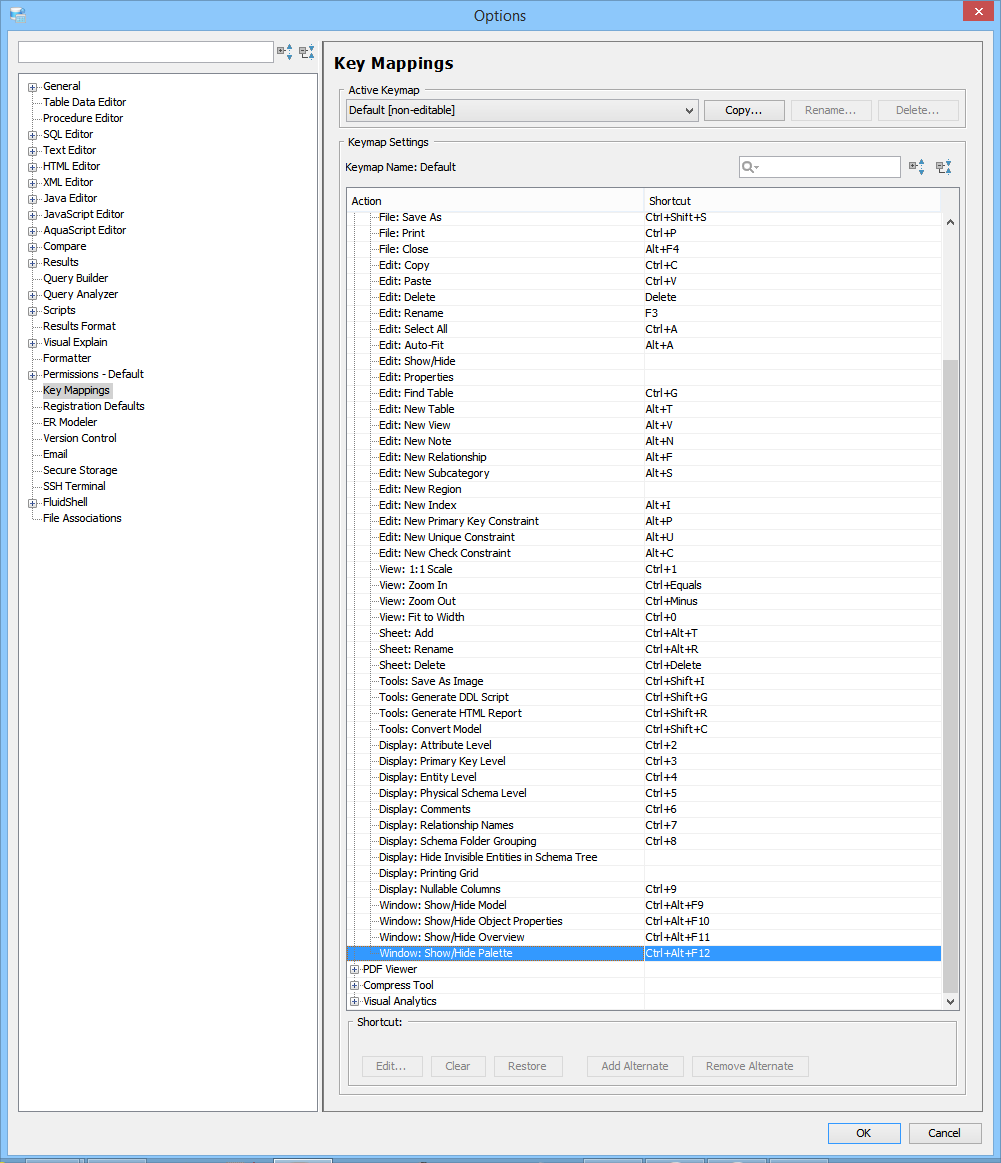The image size is (1001, 1163).
Task: Select 'Sheet: Rename' action row
Action: (644, 650)
